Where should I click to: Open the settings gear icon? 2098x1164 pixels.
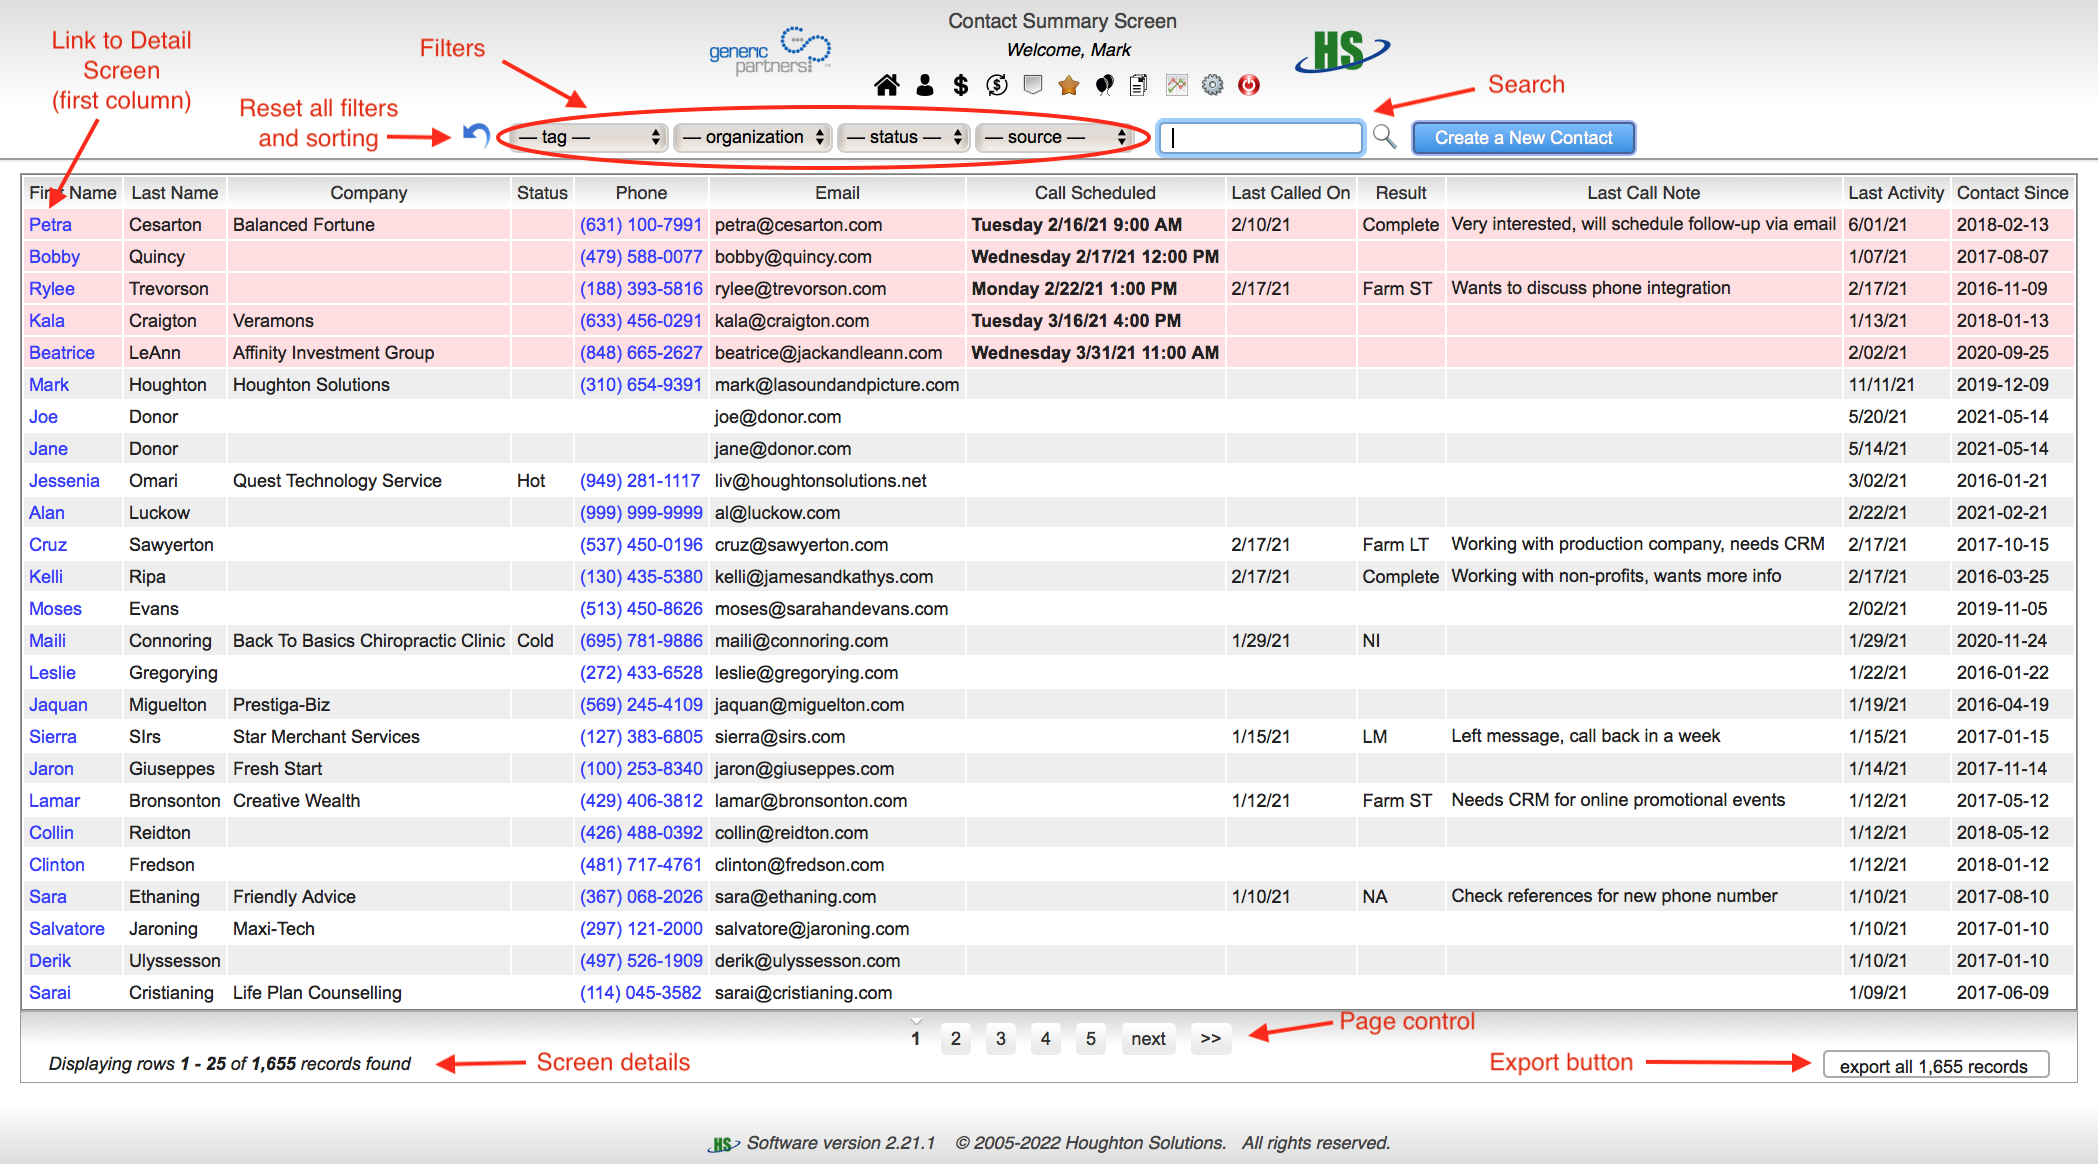[1212, 85]
